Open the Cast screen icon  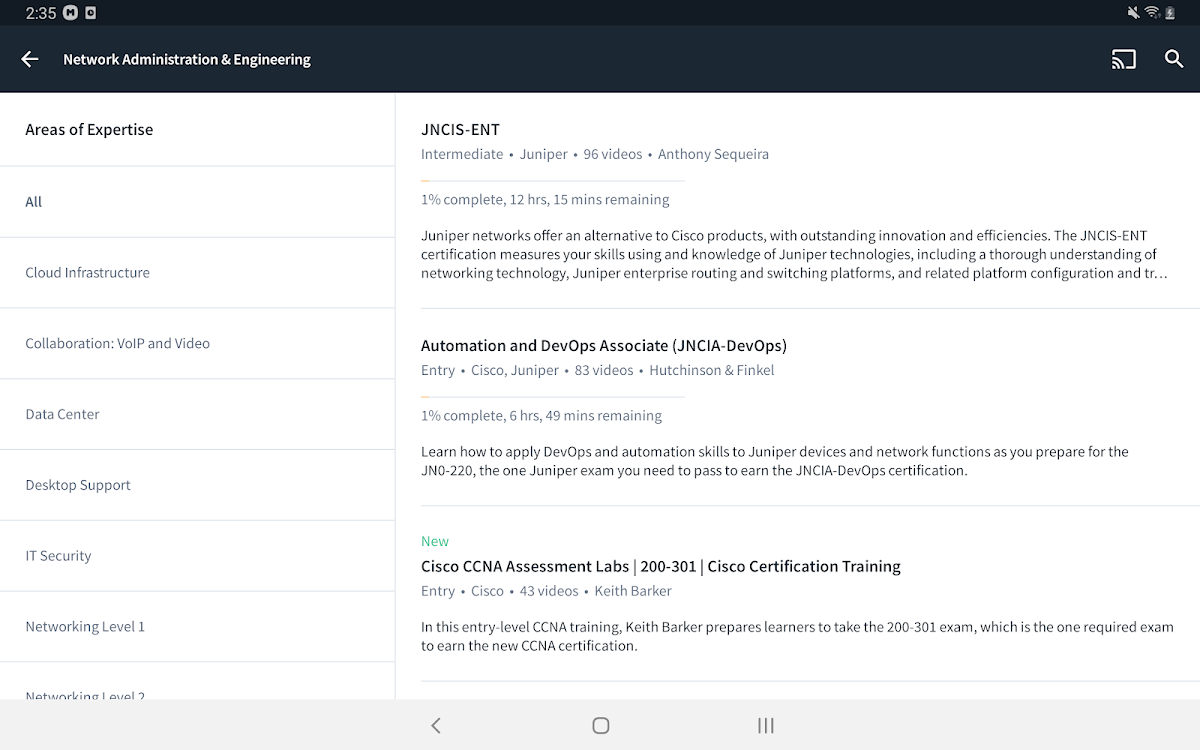1123,59
